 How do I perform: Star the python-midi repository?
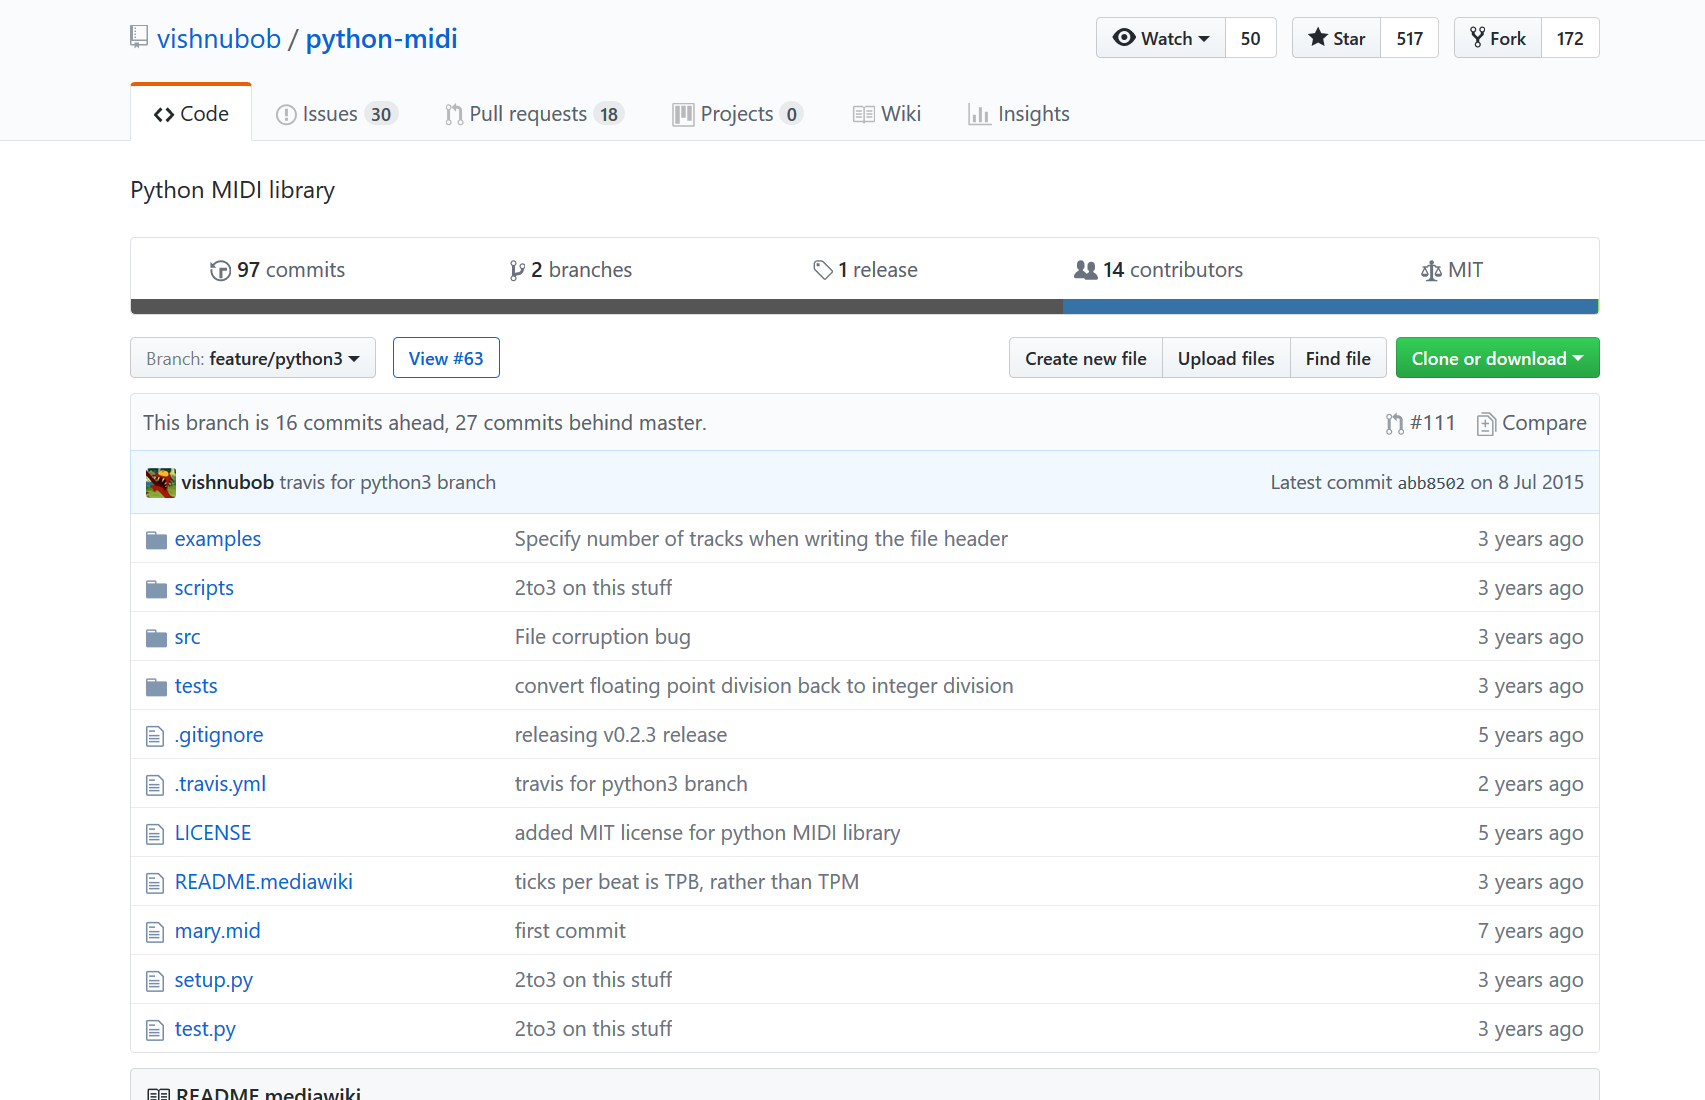click(x=1336, y=38)
